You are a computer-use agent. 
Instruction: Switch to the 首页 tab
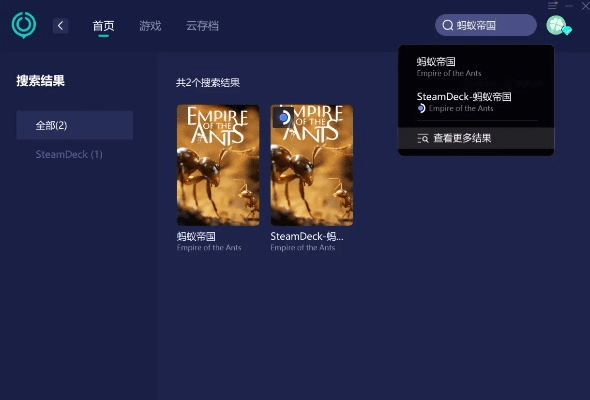[103, 26]
